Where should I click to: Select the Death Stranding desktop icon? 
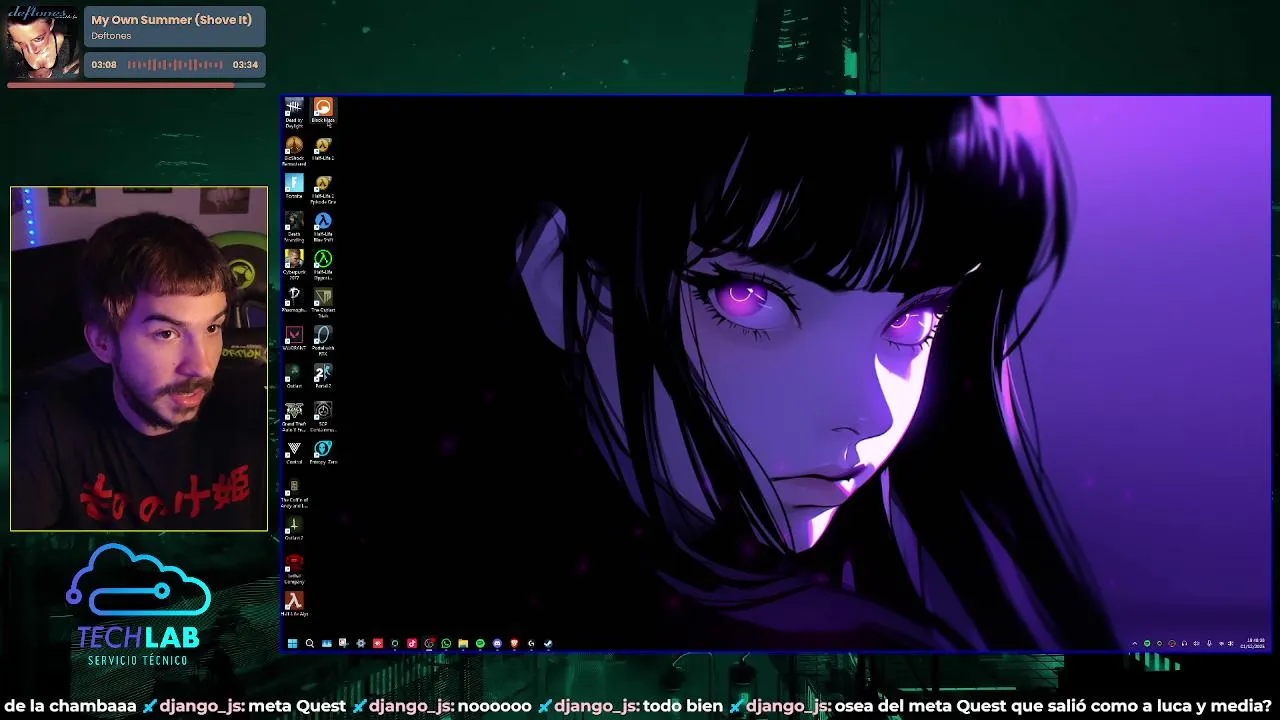(x=294, y=227)
